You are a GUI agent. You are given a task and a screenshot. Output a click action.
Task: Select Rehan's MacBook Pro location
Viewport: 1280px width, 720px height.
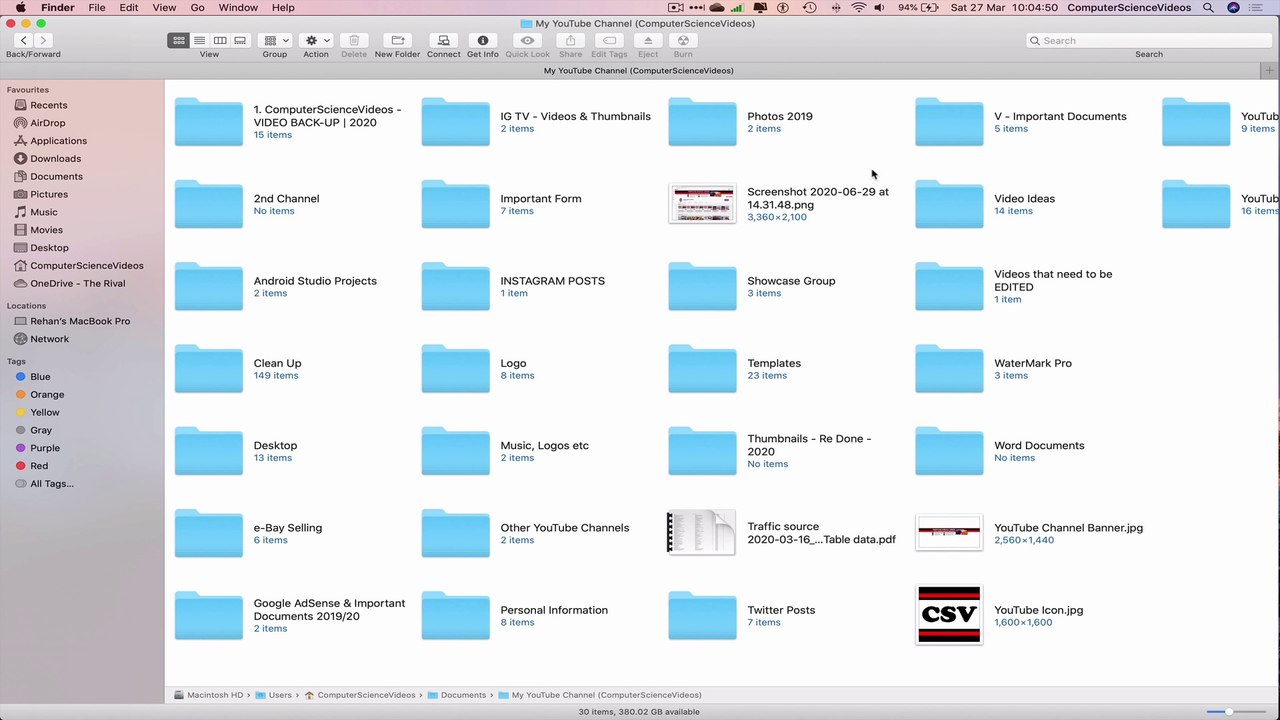pyautogui.click(x=80, y=321)
